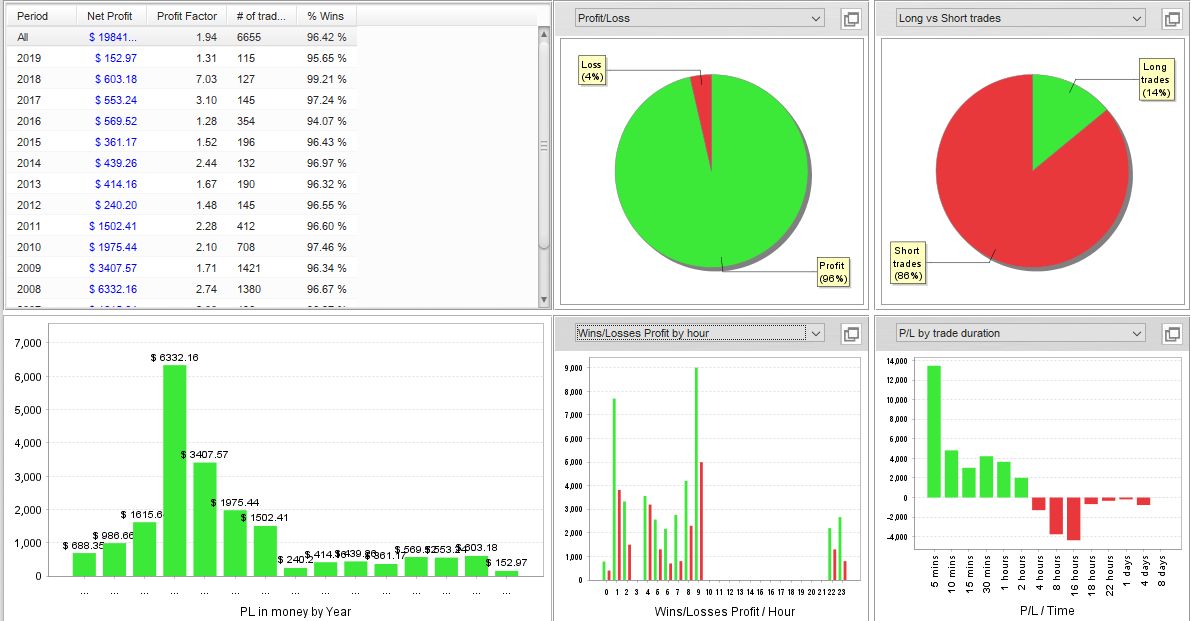1191x621 pixels.
Task: Click the table scrollbar down arrow
Action: [544, 301]
